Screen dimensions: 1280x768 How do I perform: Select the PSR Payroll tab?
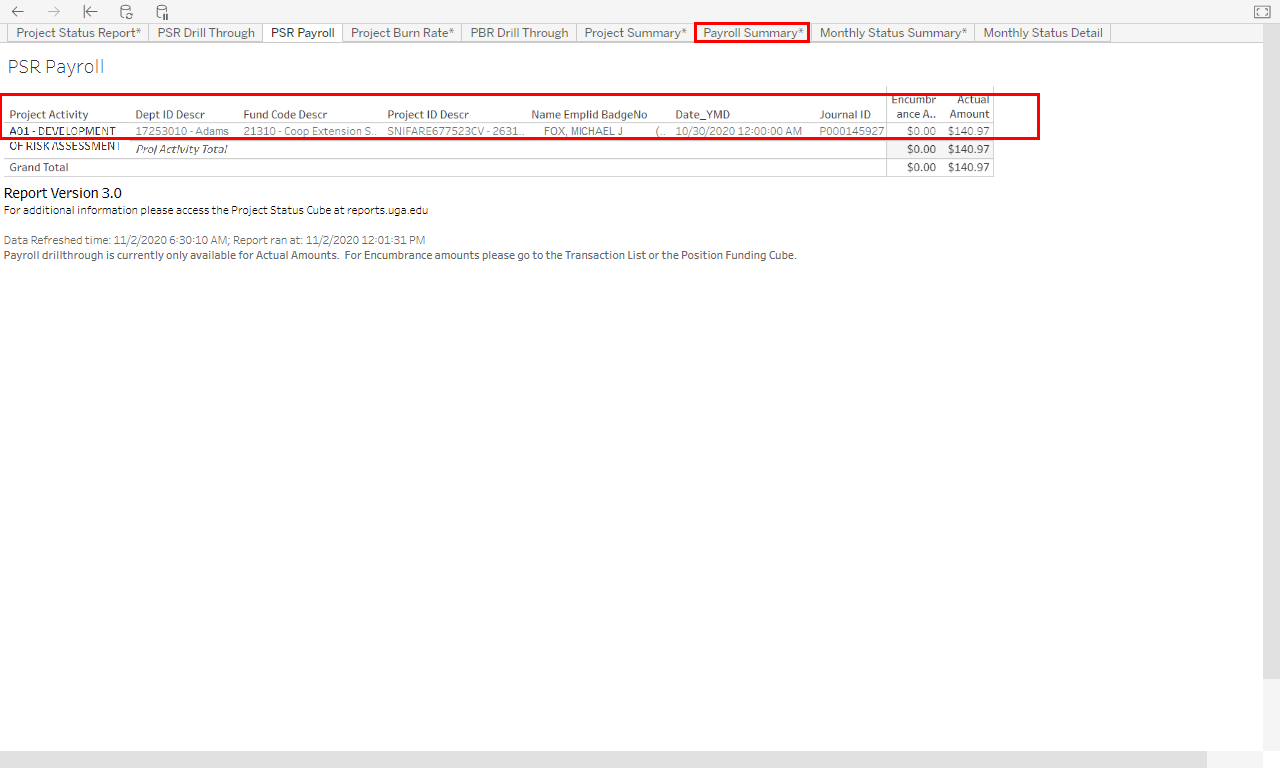303,33
